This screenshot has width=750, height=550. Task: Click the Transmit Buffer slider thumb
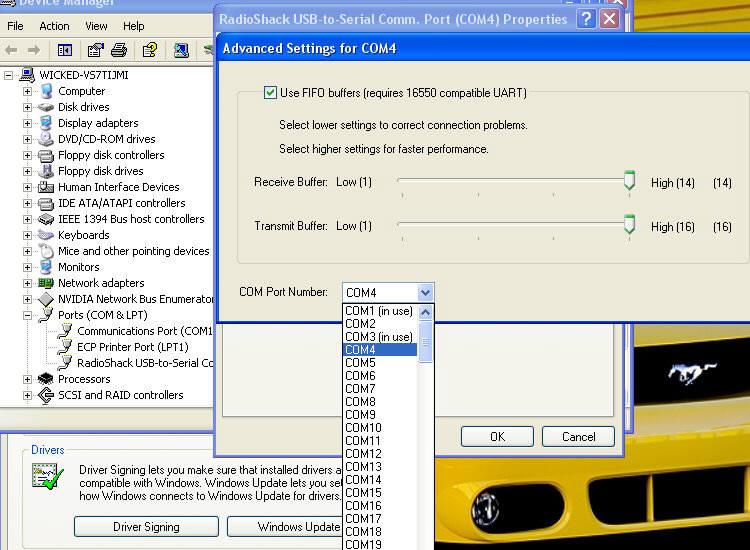pos(629,224)
